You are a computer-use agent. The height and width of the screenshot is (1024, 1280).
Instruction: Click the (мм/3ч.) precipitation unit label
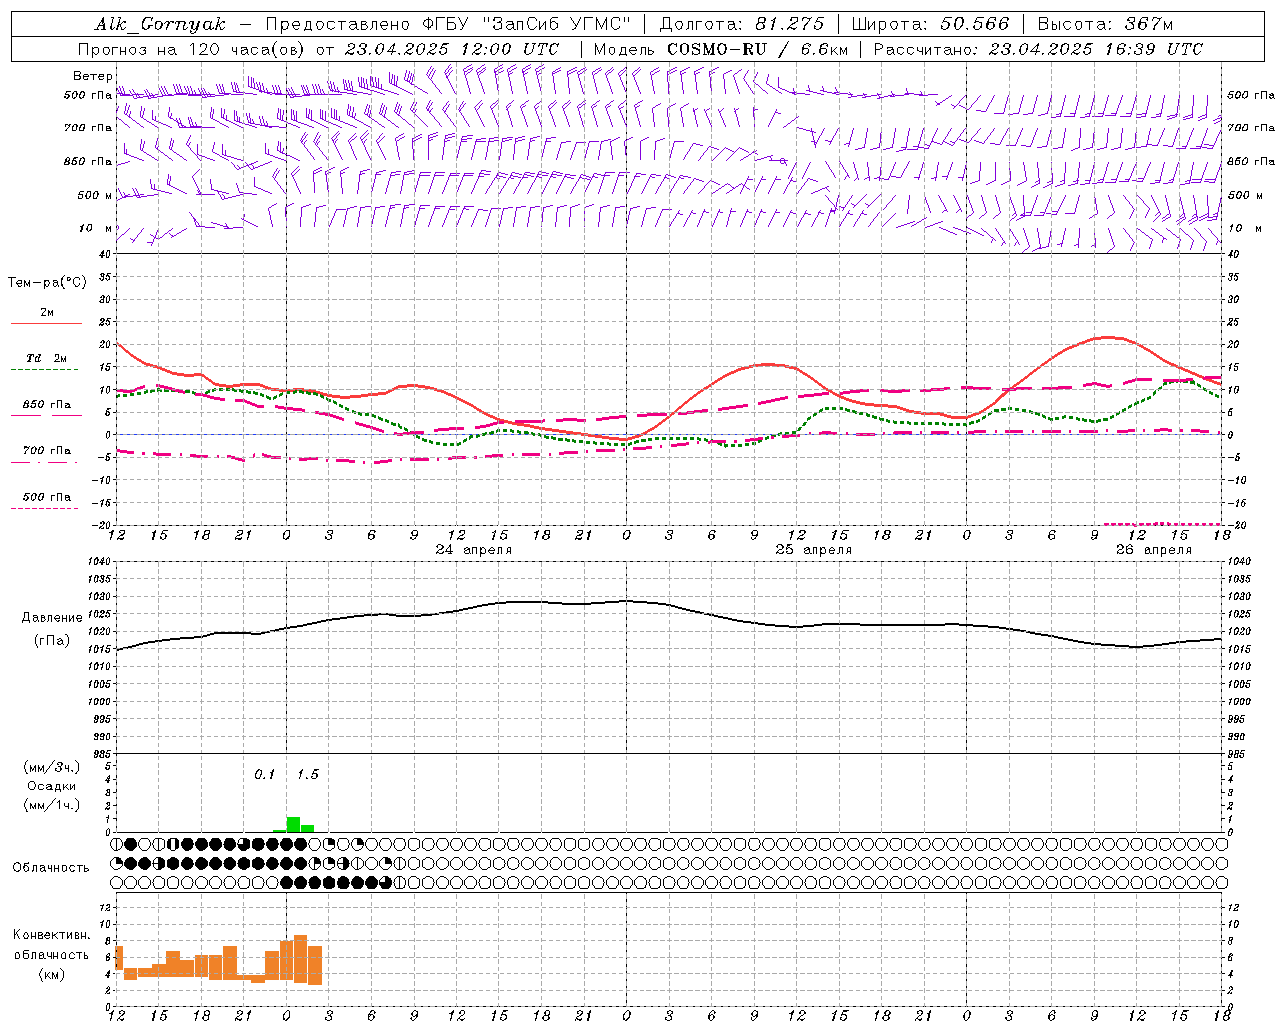pos(52,767)
